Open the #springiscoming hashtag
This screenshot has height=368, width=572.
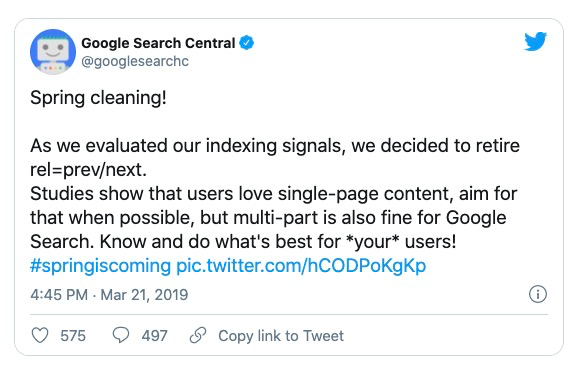(100, 266)
